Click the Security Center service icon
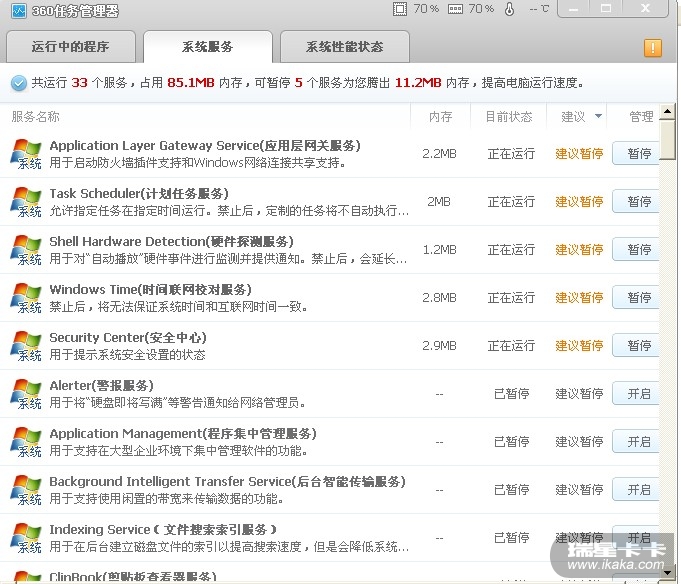 click(x=26, y=346)
